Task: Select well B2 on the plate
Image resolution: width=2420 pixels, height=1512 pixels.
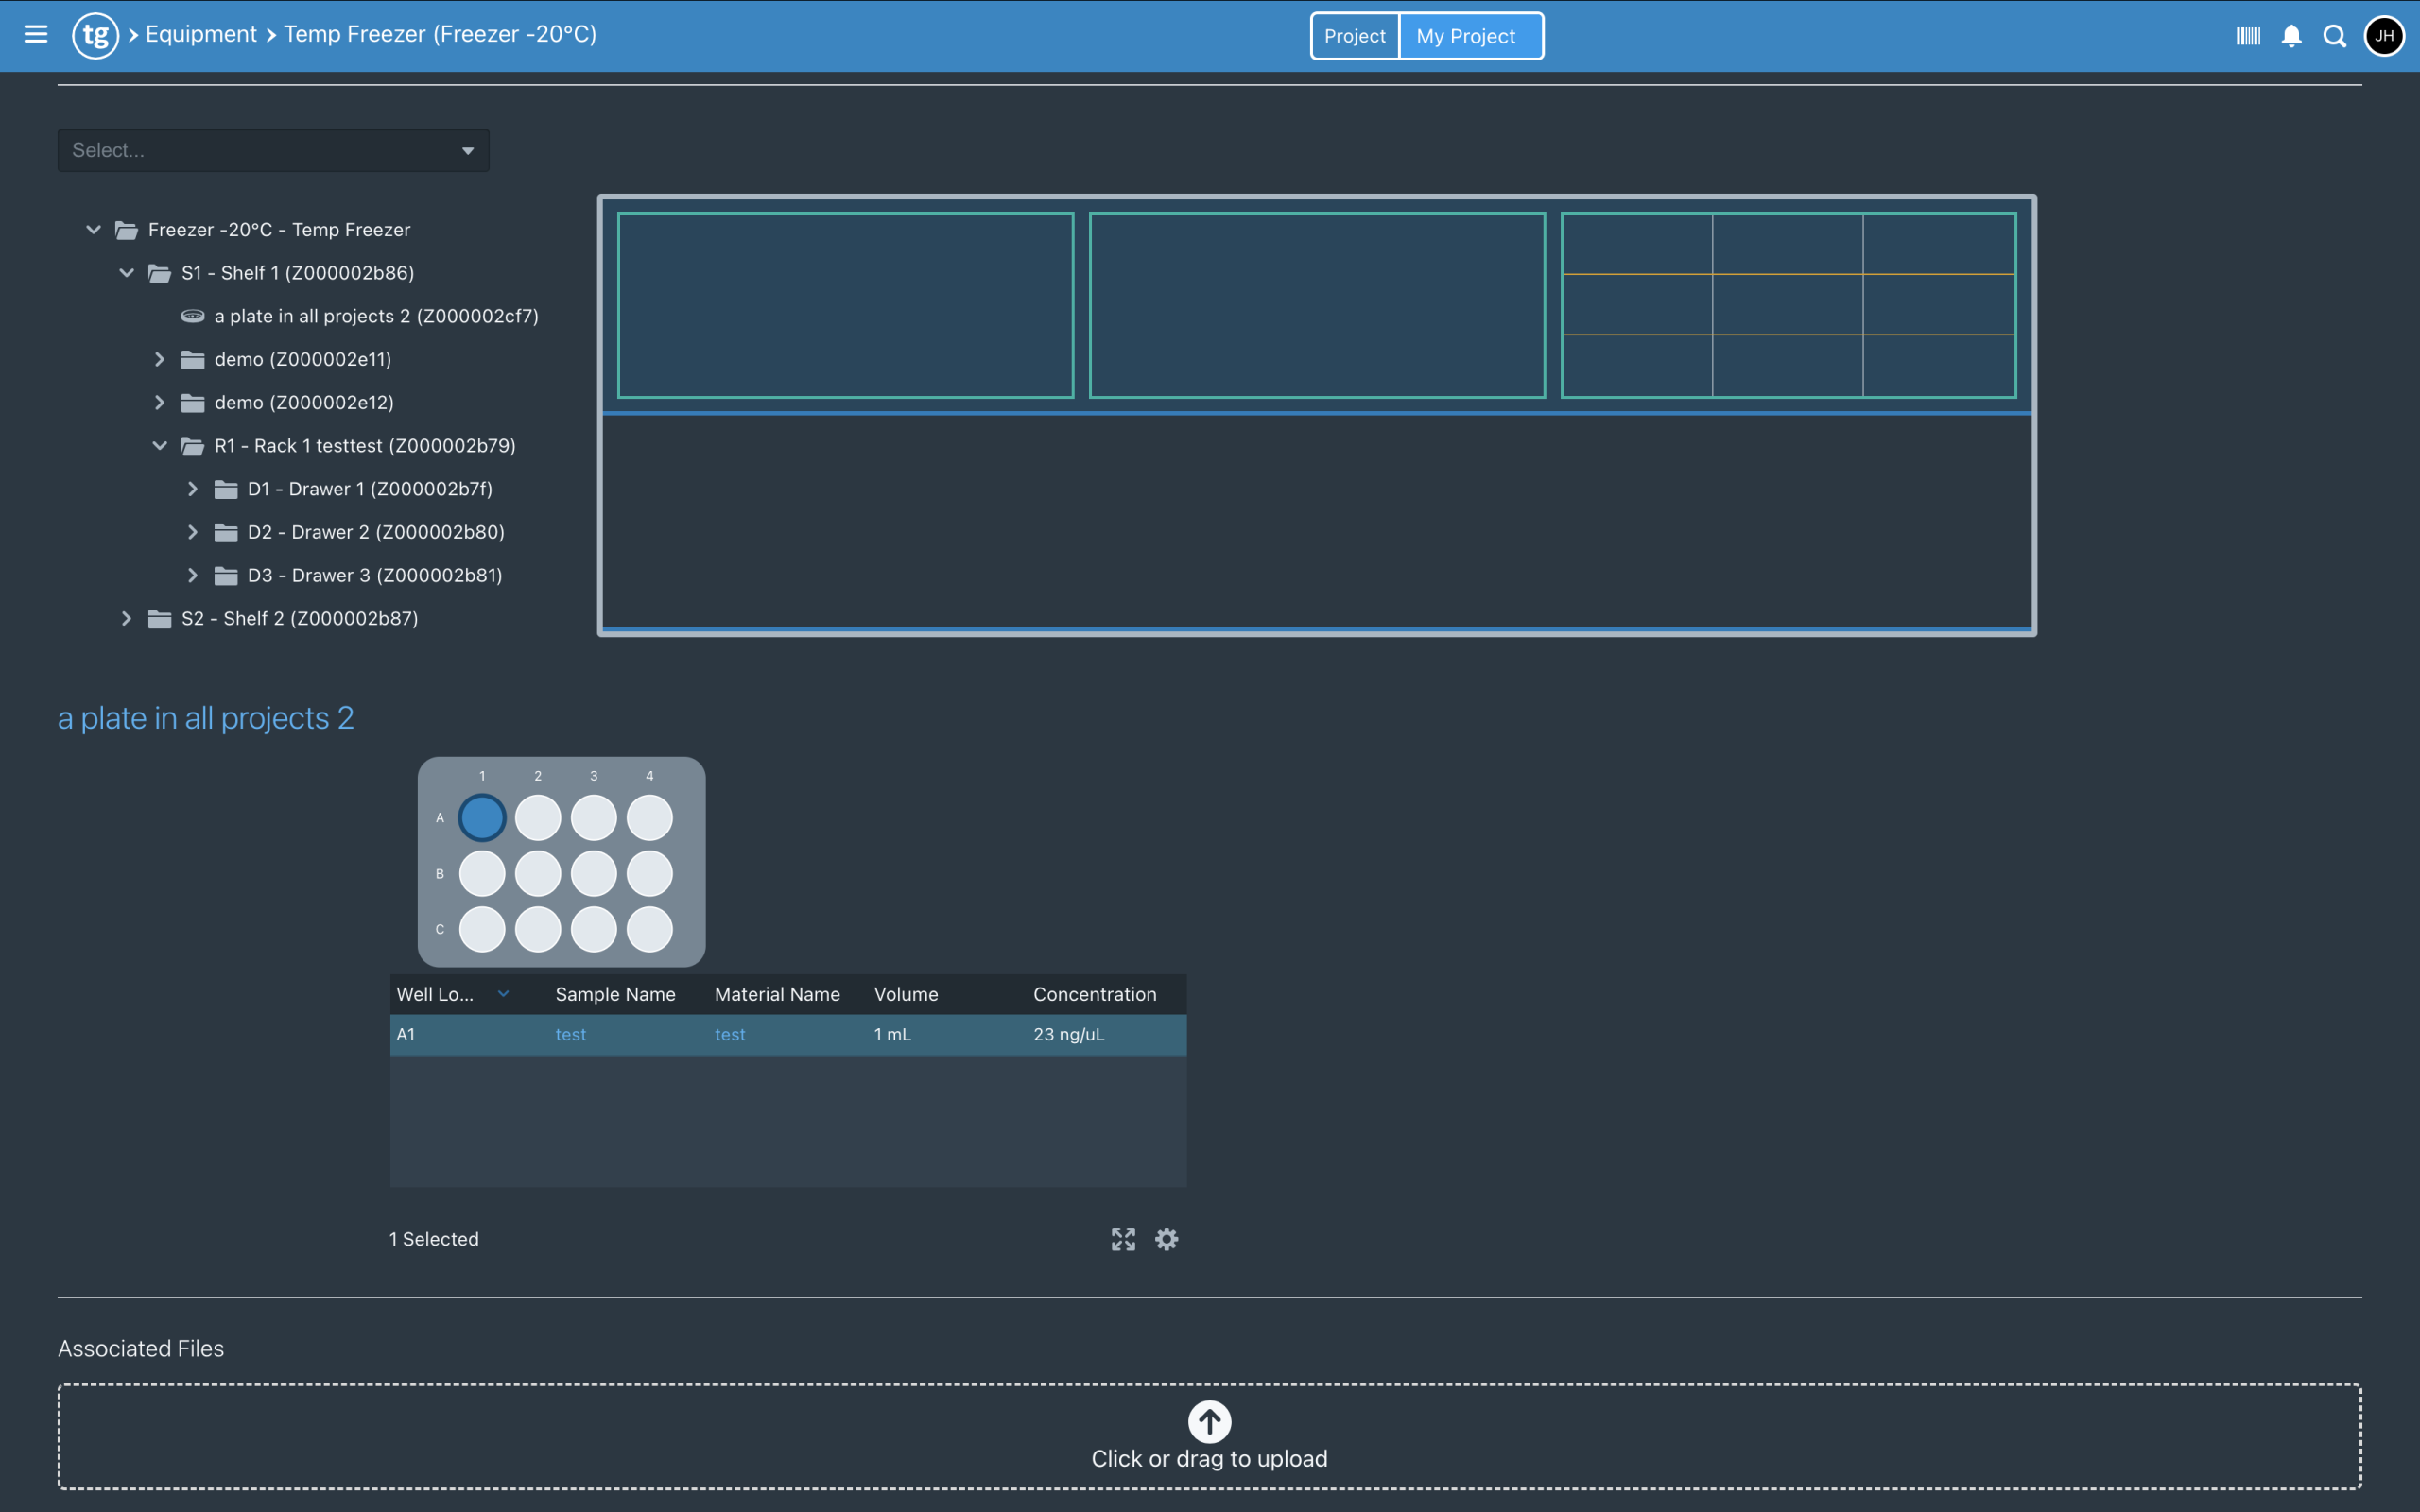Action: tap(538, 874)
